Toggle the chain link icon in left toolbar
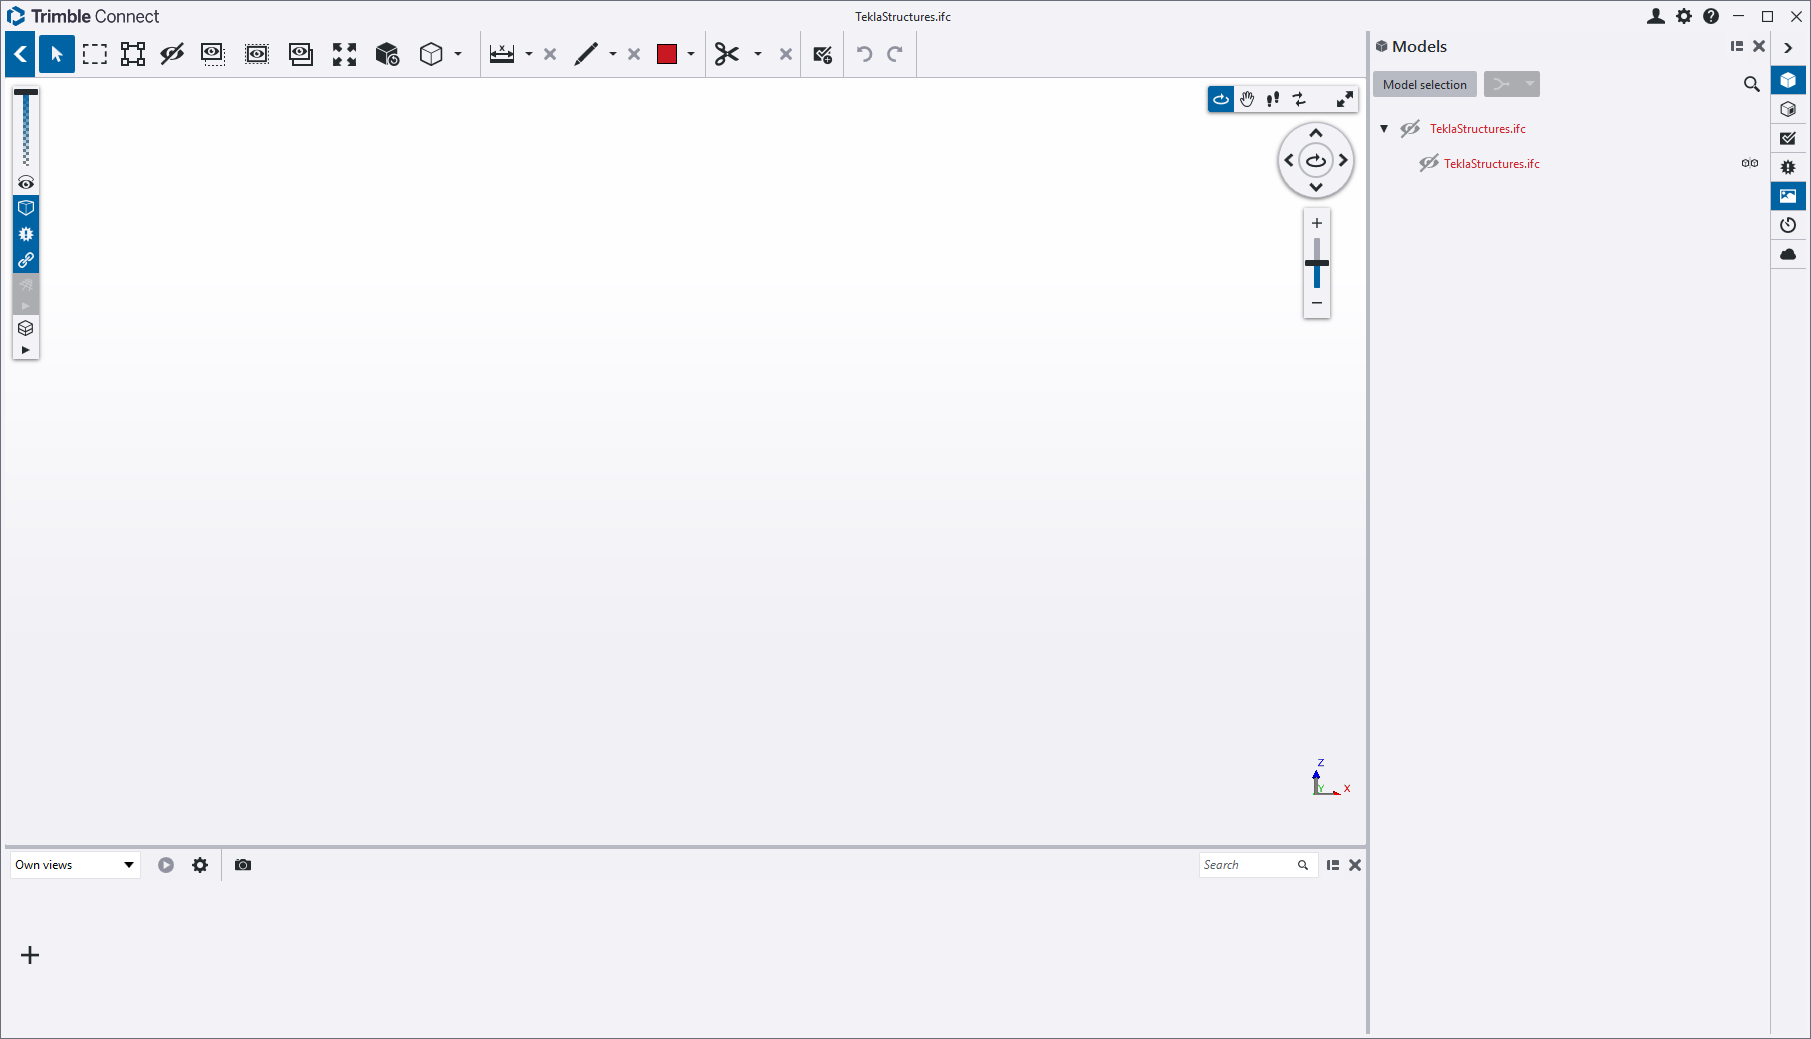The width and height of the screenshot is (1811, 1039). point(26,260)
